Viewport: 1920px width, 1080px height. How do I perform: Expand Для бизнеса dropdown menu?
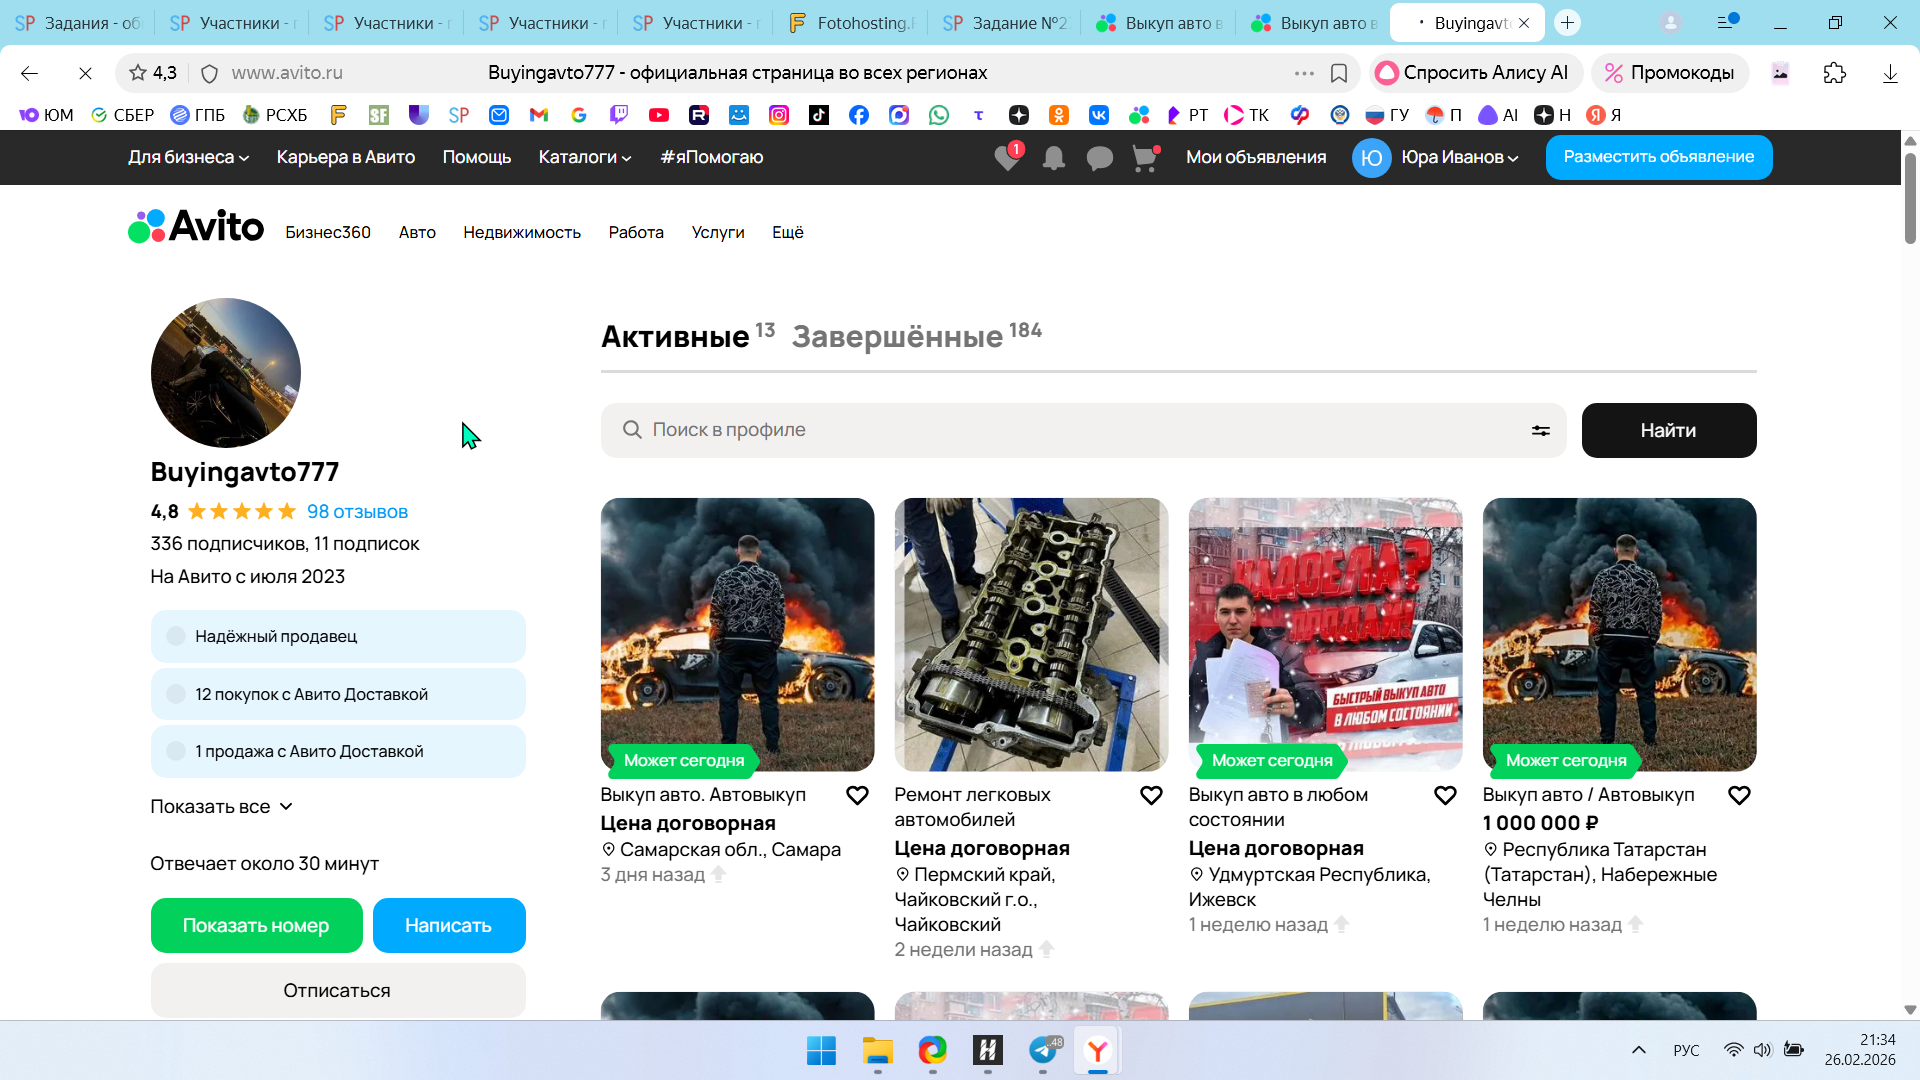[x=188, y=157]
